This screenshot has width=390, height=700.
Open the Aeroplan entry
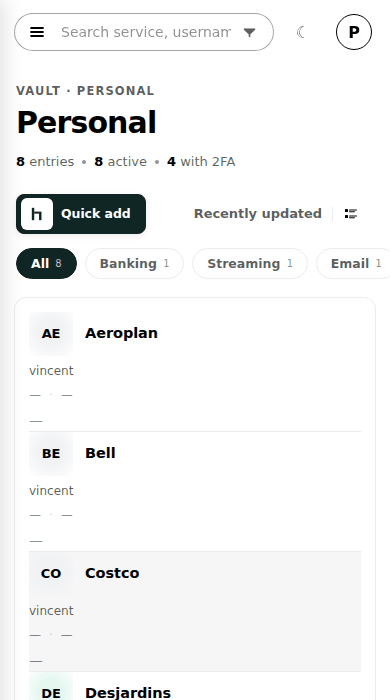(x=195, y=371)
